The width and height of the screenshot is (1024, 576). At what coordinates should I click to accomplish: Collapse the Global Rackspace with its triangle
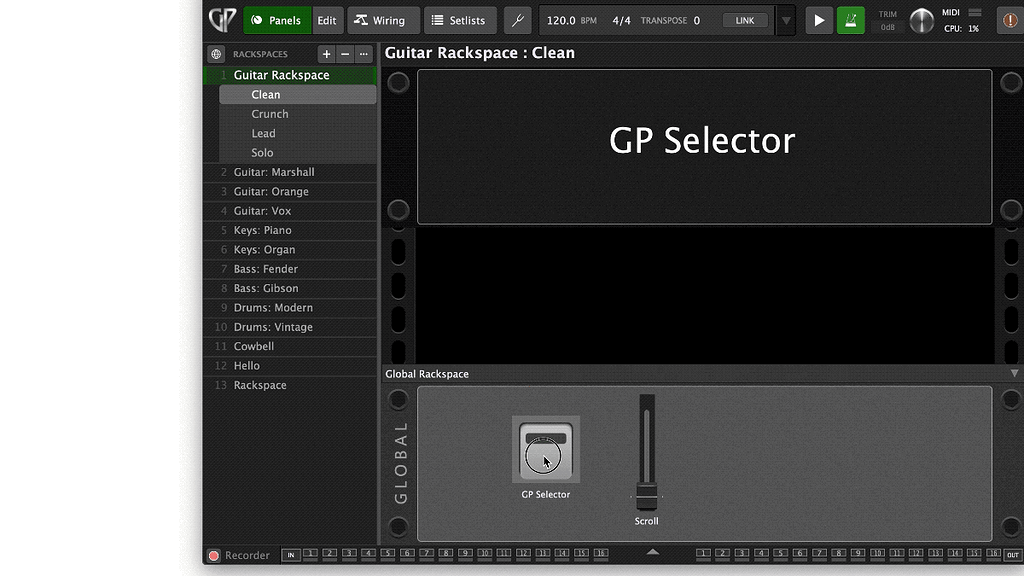point(1013,372)
